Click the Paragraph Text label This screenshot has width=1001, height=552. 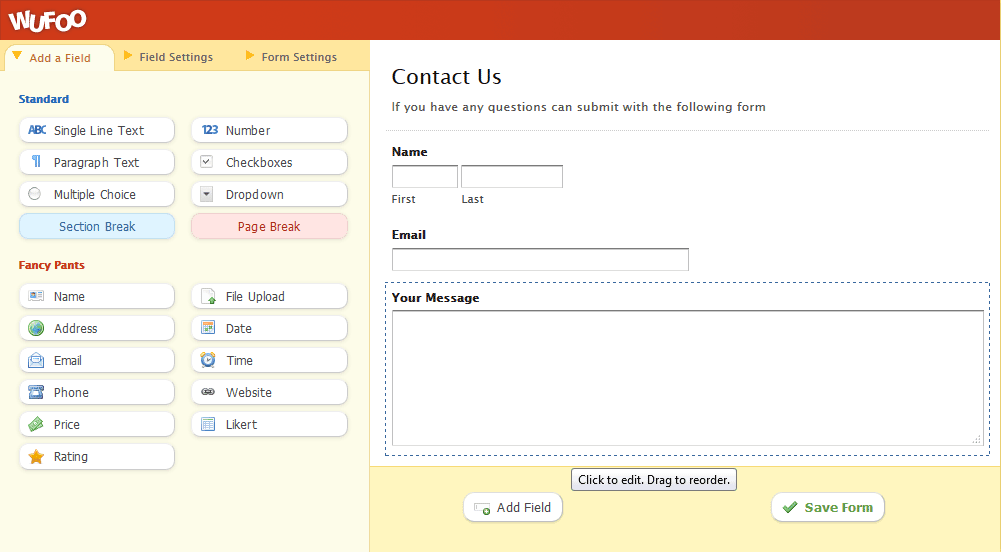coord(96,162)
